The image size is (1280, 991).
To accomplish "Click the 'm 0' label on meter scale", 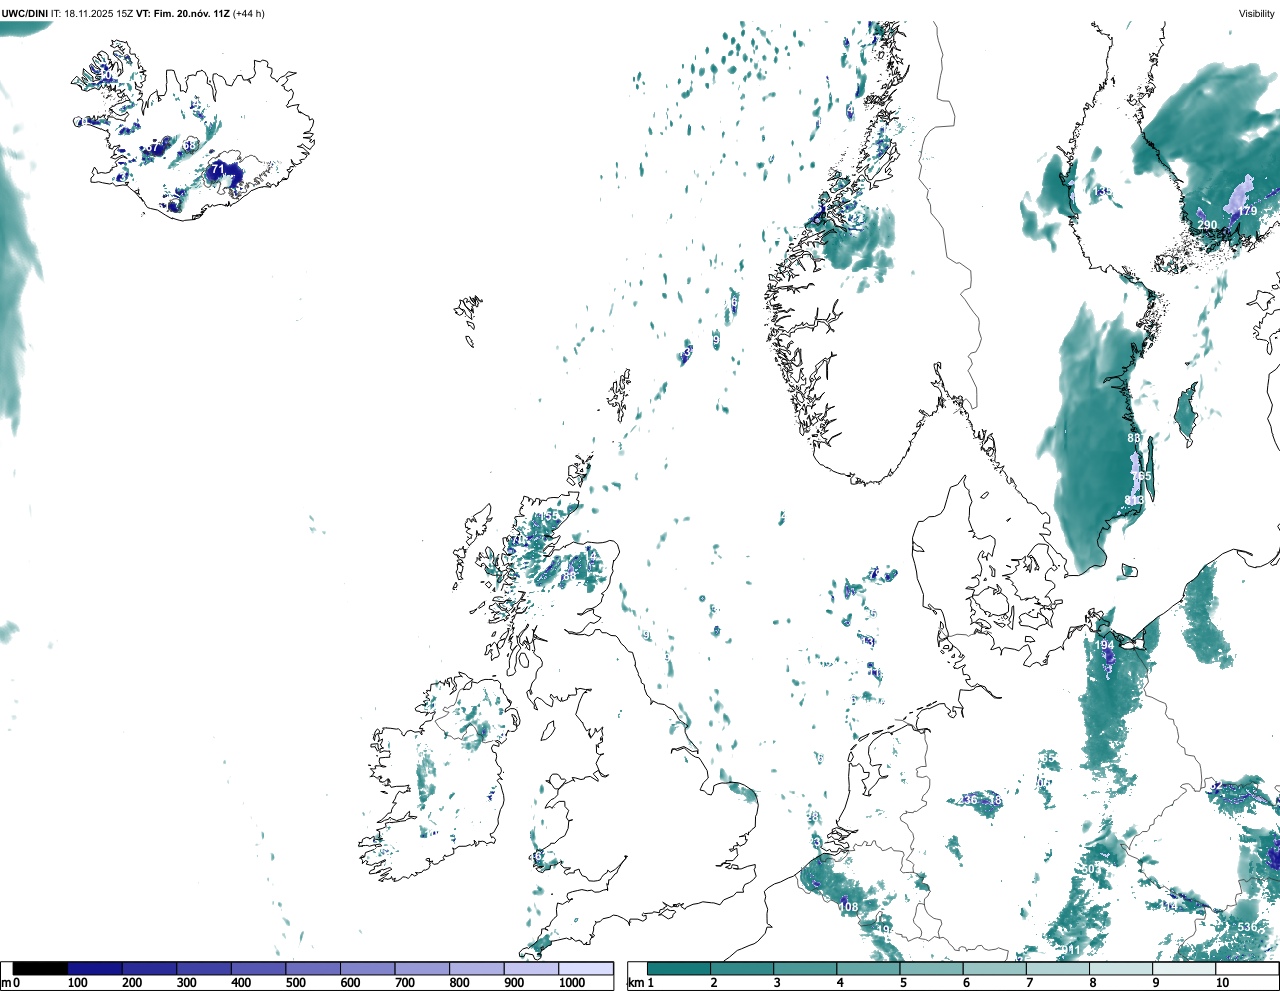I will (x=10, y=983).
